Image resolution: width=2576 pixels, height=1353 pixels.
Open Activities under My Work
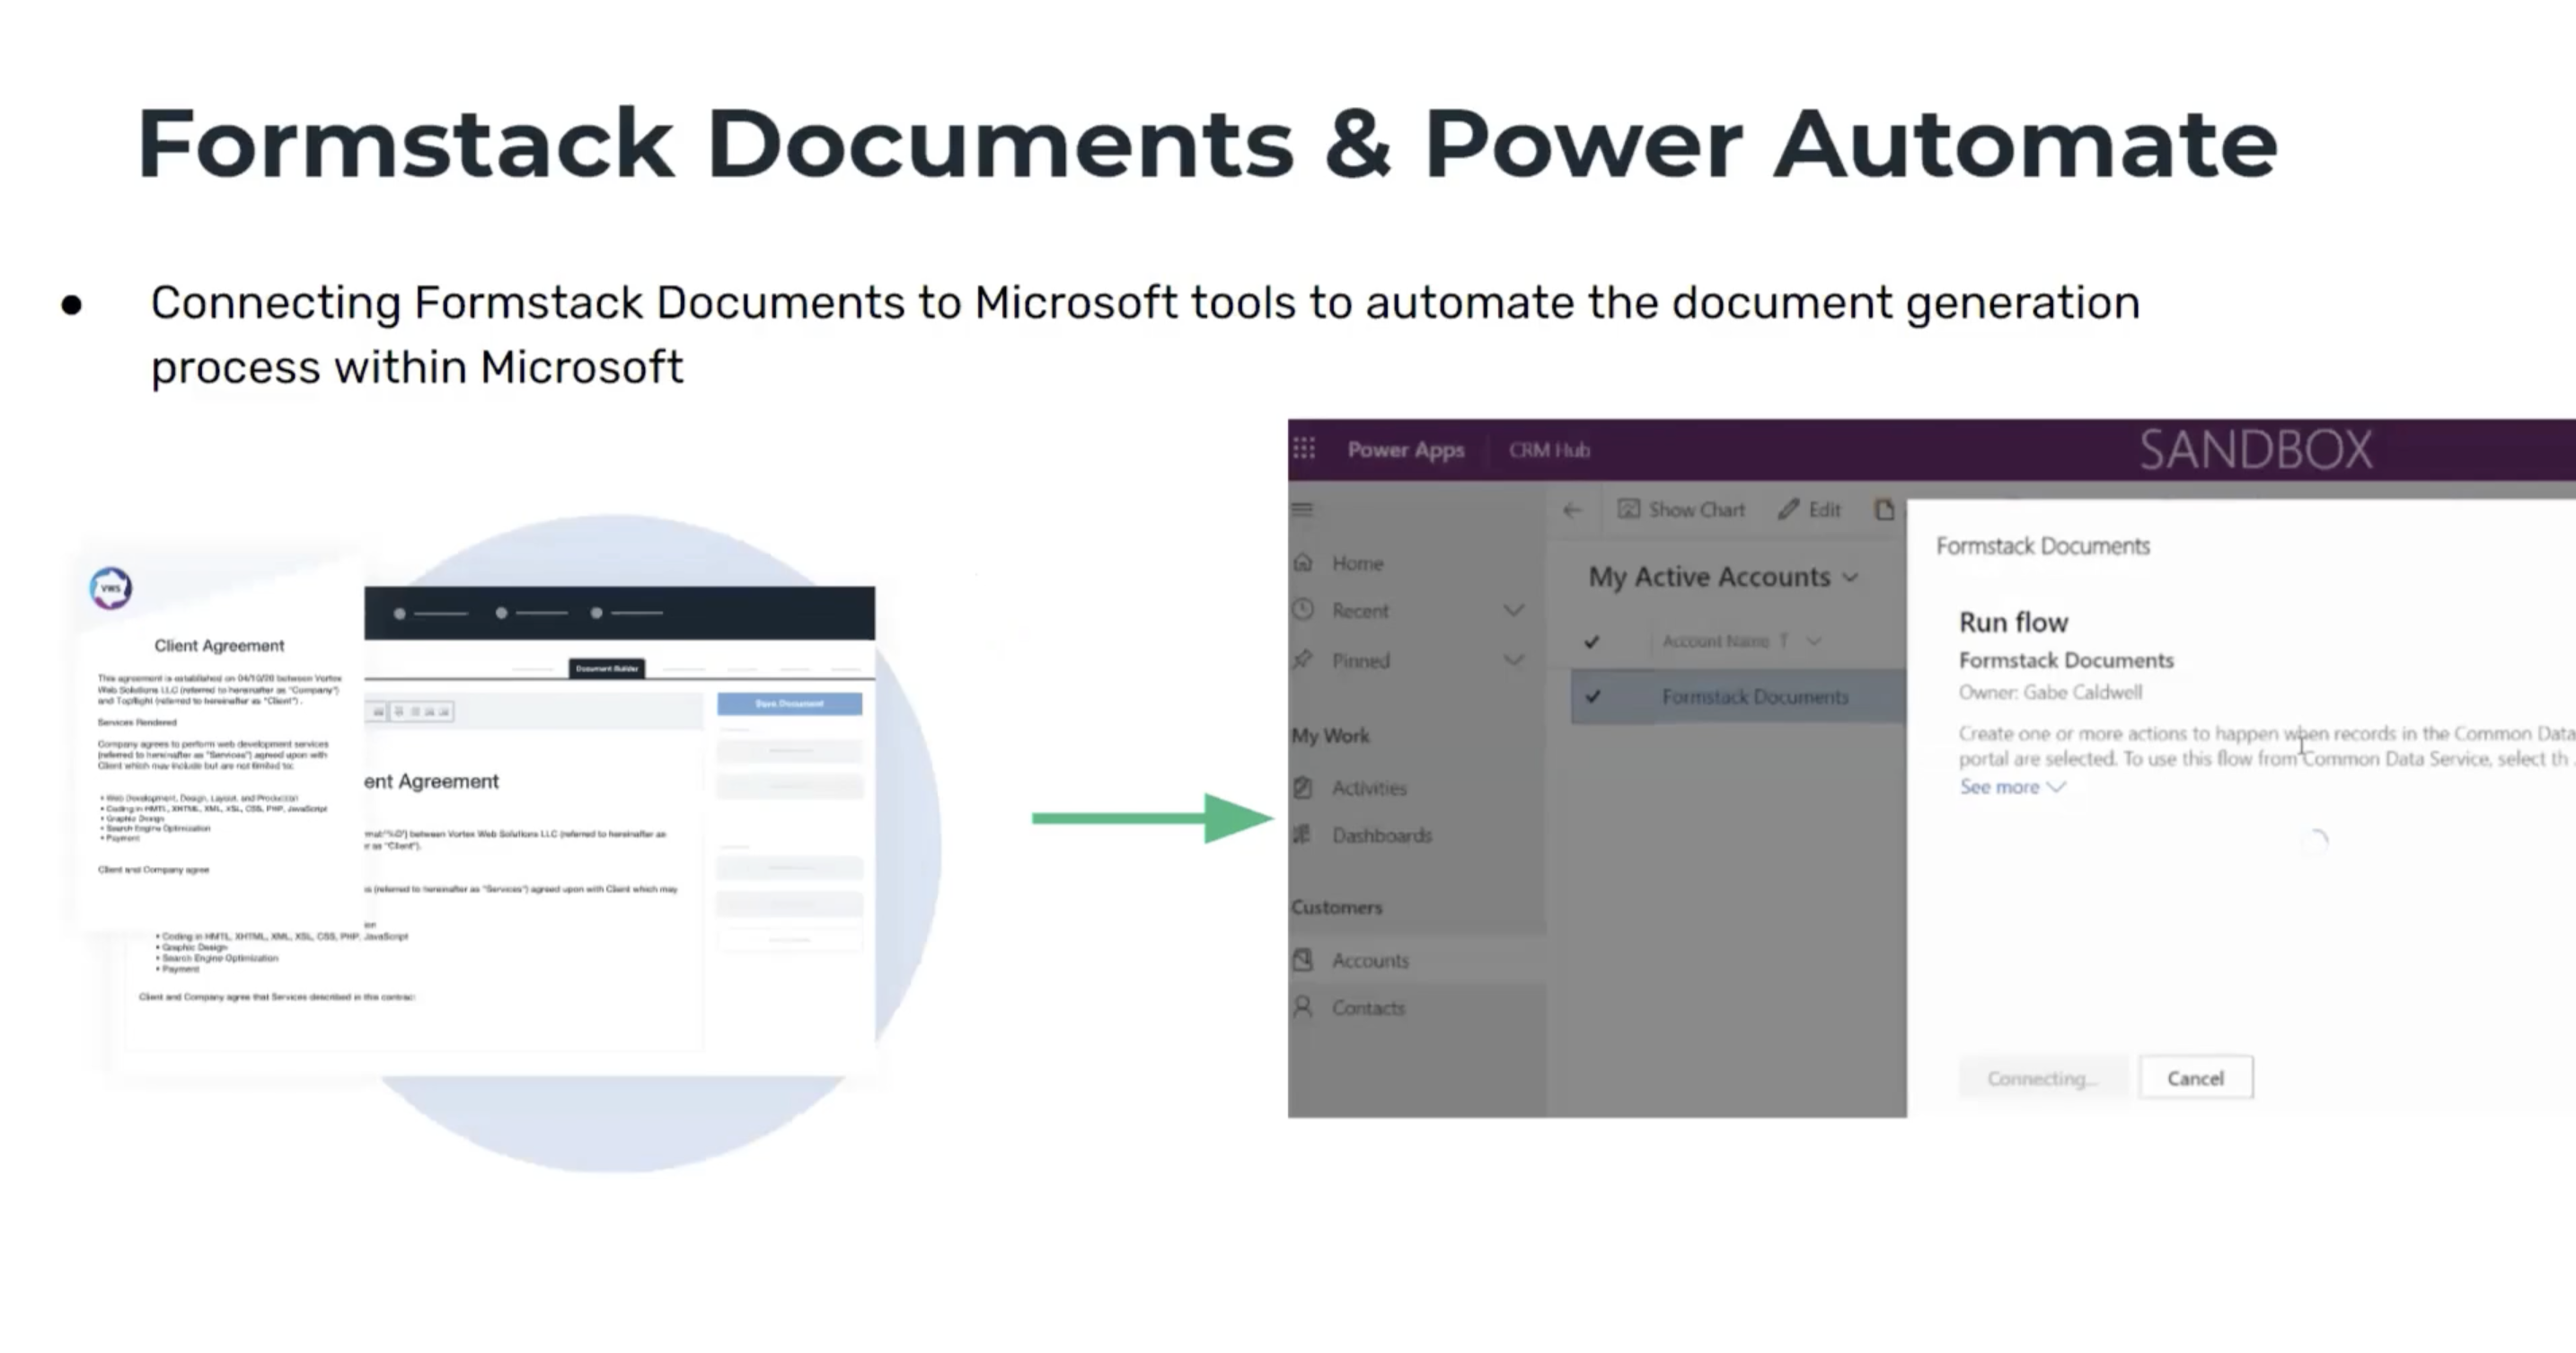[x=1369, y=788]
